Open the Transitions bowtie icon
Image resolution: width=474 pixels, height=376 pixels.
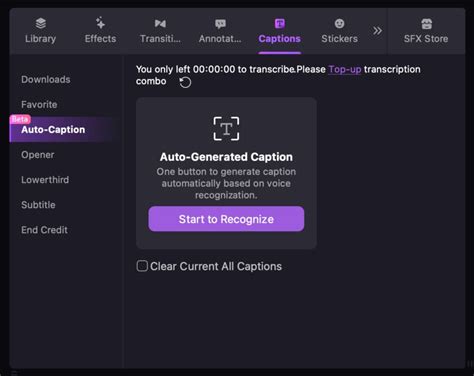160,23
